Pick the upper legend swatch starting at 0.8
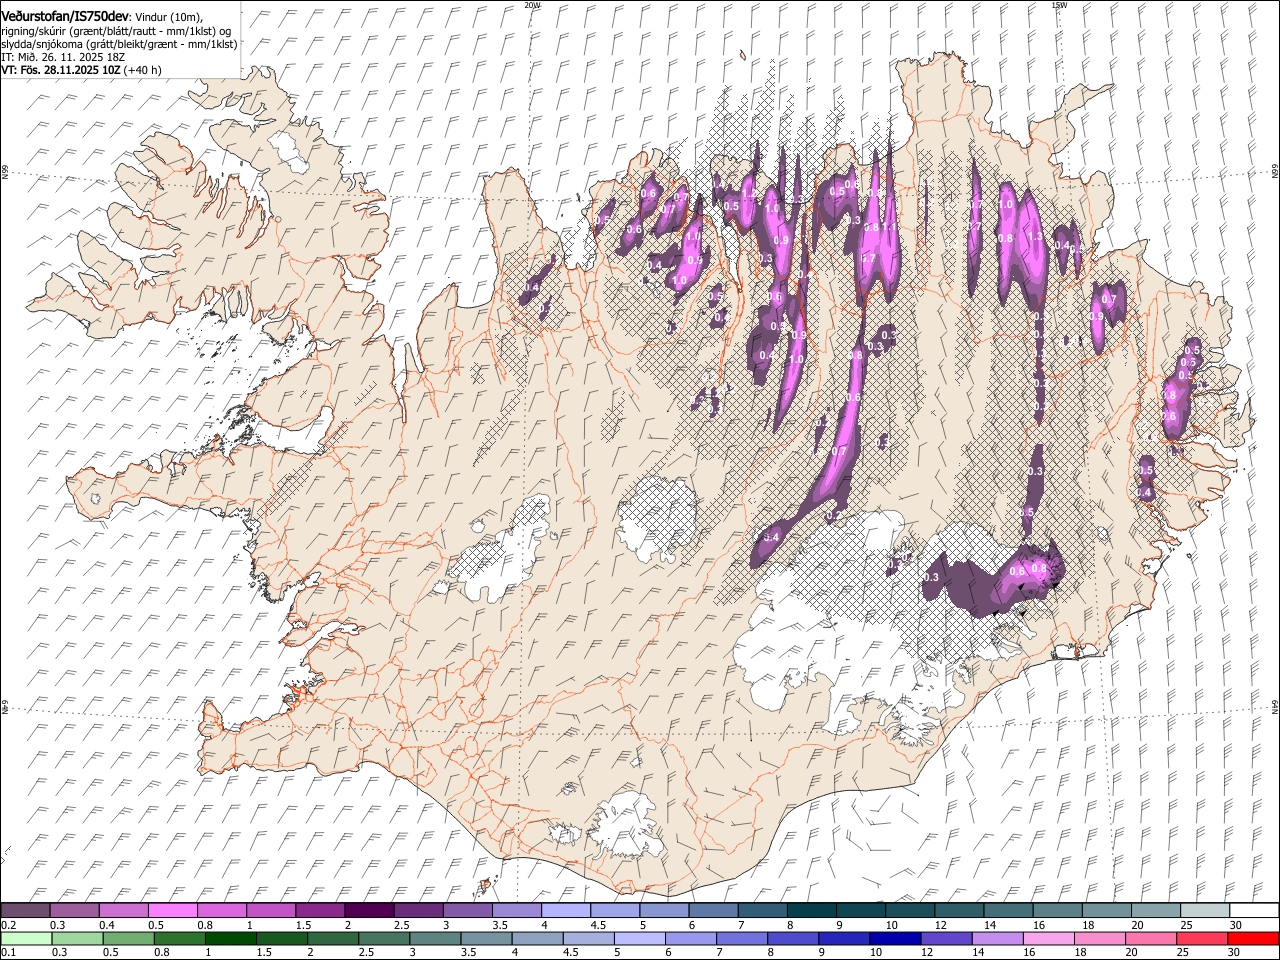The image size is (1280, 960). (x=221, y=910)
